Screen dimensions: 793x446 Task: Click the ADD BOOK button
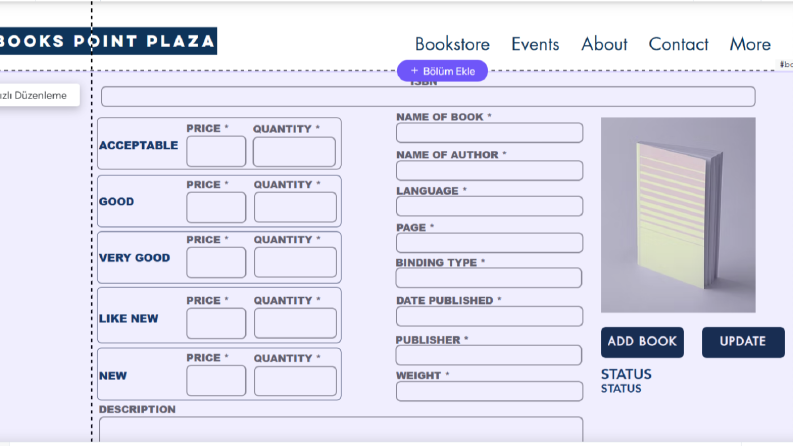tap(642, 342)
